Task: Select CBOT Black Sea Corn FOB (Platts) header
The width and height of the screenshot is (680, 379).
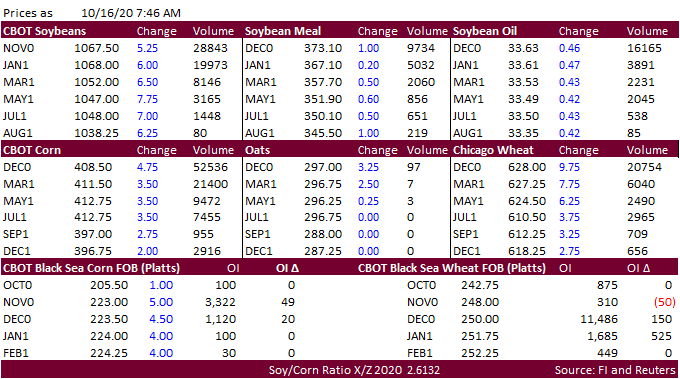Action: (92, 268)
